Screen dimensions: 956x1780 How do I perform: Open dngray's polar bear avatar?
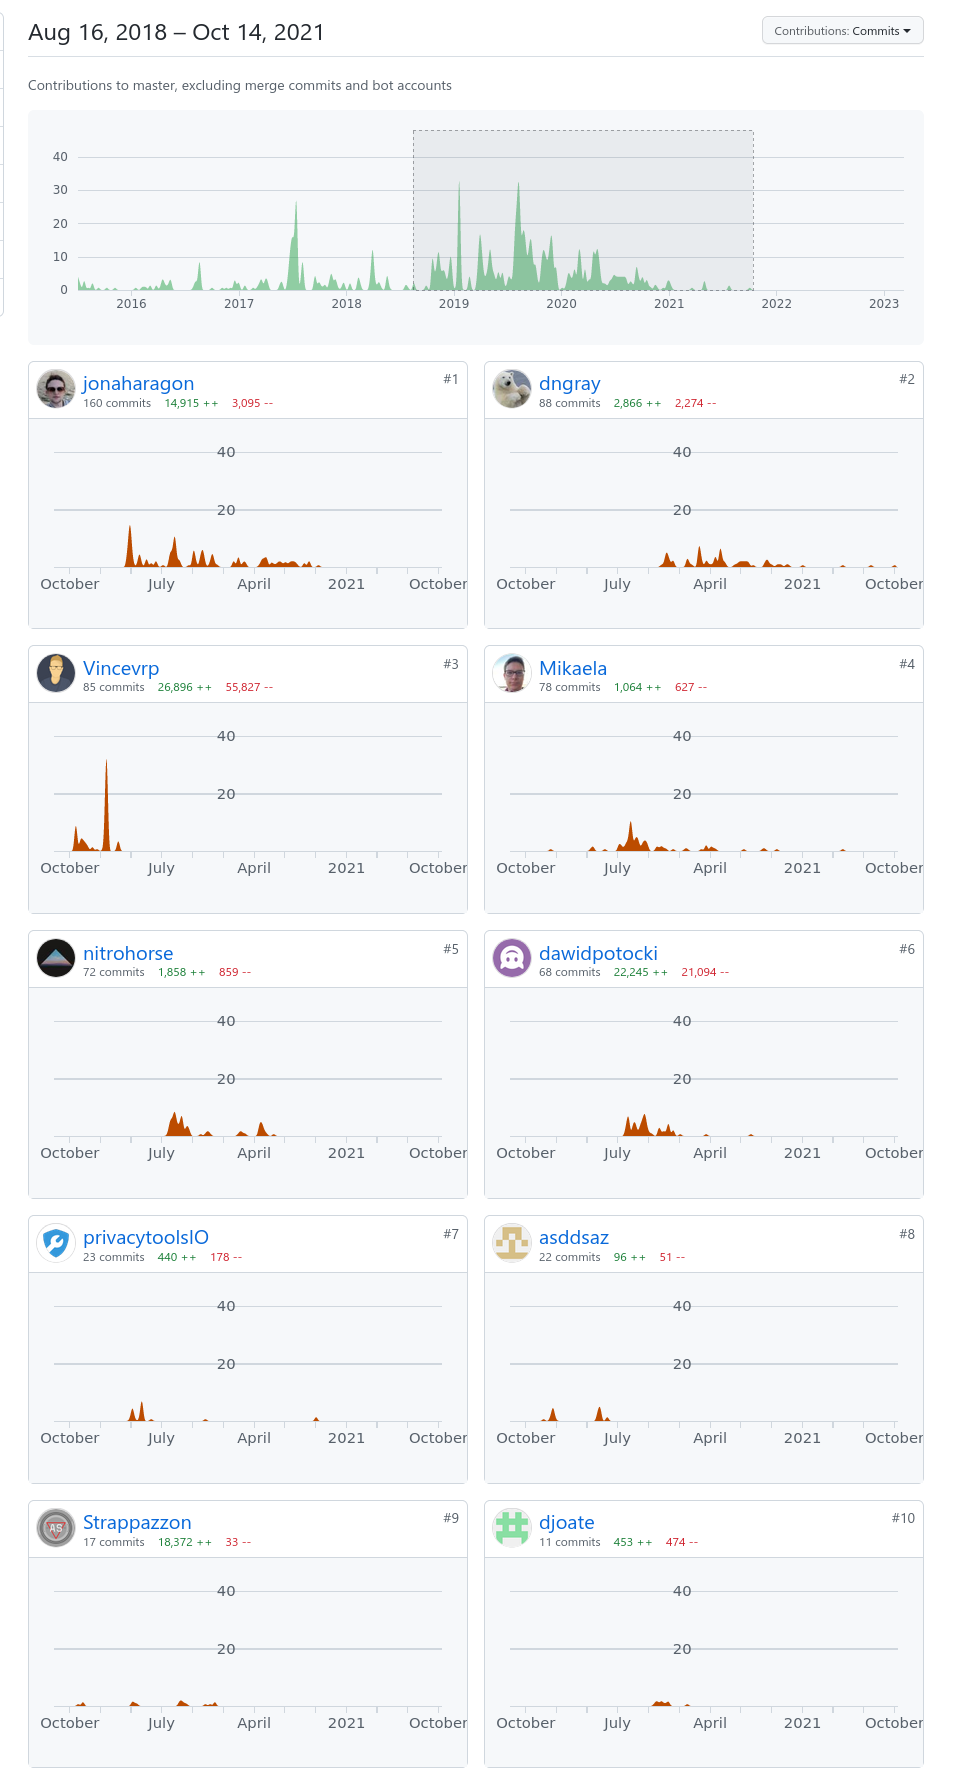click(x=512, y=389)
